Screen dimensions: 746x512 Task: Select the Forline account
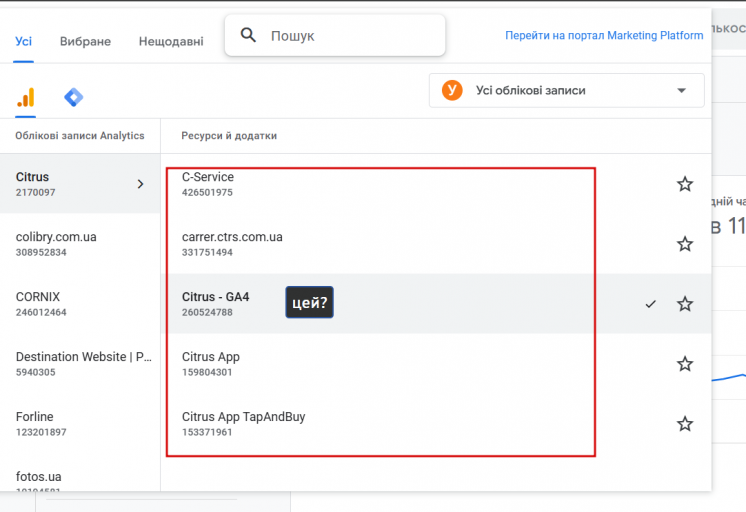[80, 423]
